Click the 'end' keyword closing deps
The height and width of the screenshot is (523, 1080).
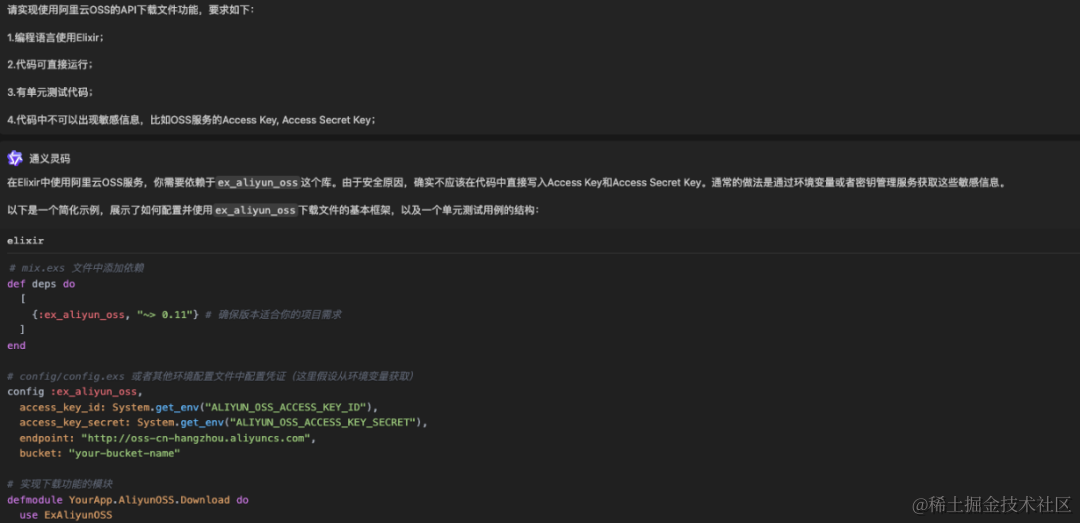pyautogui.click(x=16, y=345)
